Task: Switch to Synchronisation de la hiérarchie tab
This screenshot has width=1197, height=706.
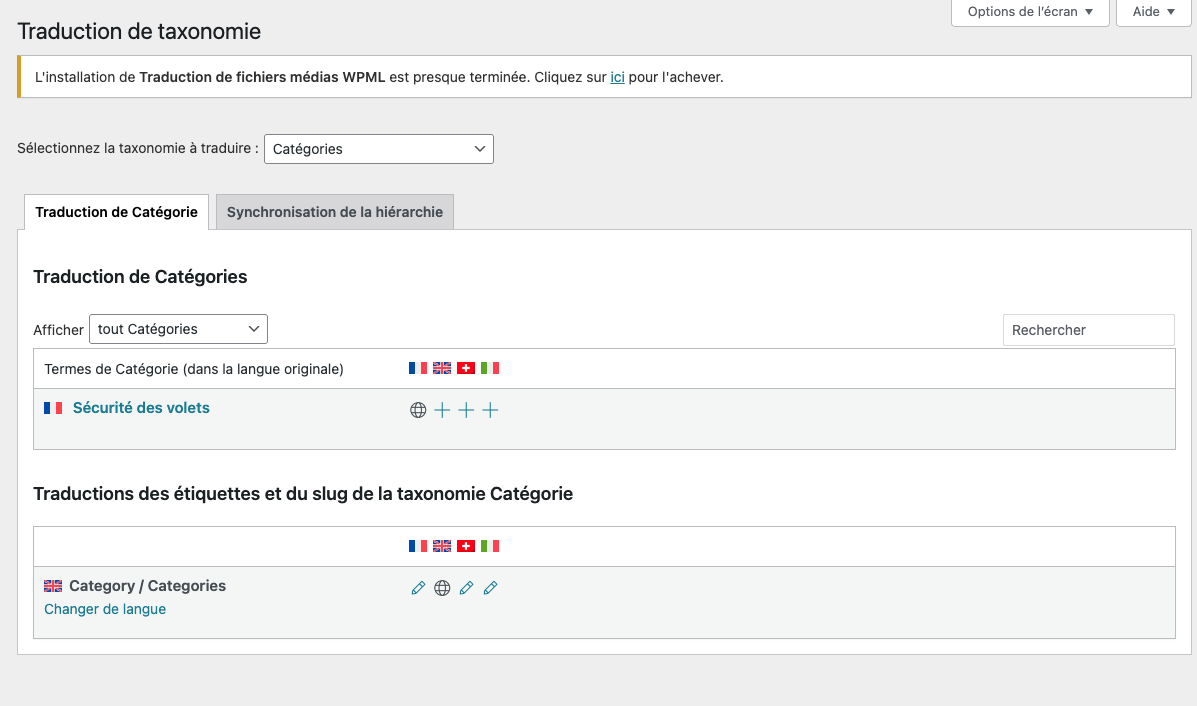Action: [335, 212]
